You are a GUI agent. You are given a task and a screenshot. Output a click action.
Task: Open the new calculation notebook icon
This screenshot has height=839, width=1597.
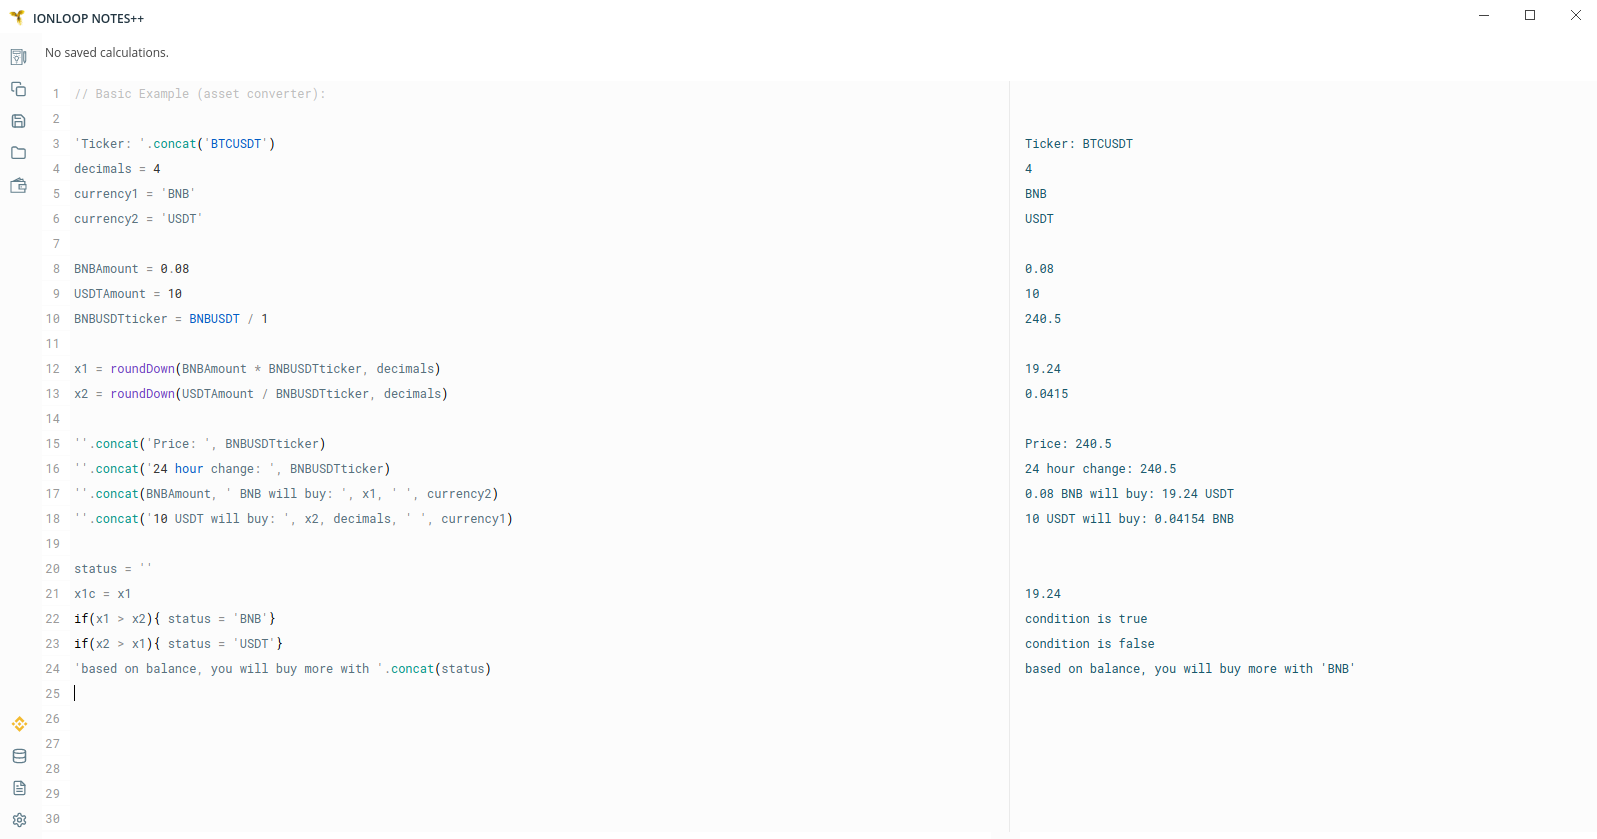18,57
